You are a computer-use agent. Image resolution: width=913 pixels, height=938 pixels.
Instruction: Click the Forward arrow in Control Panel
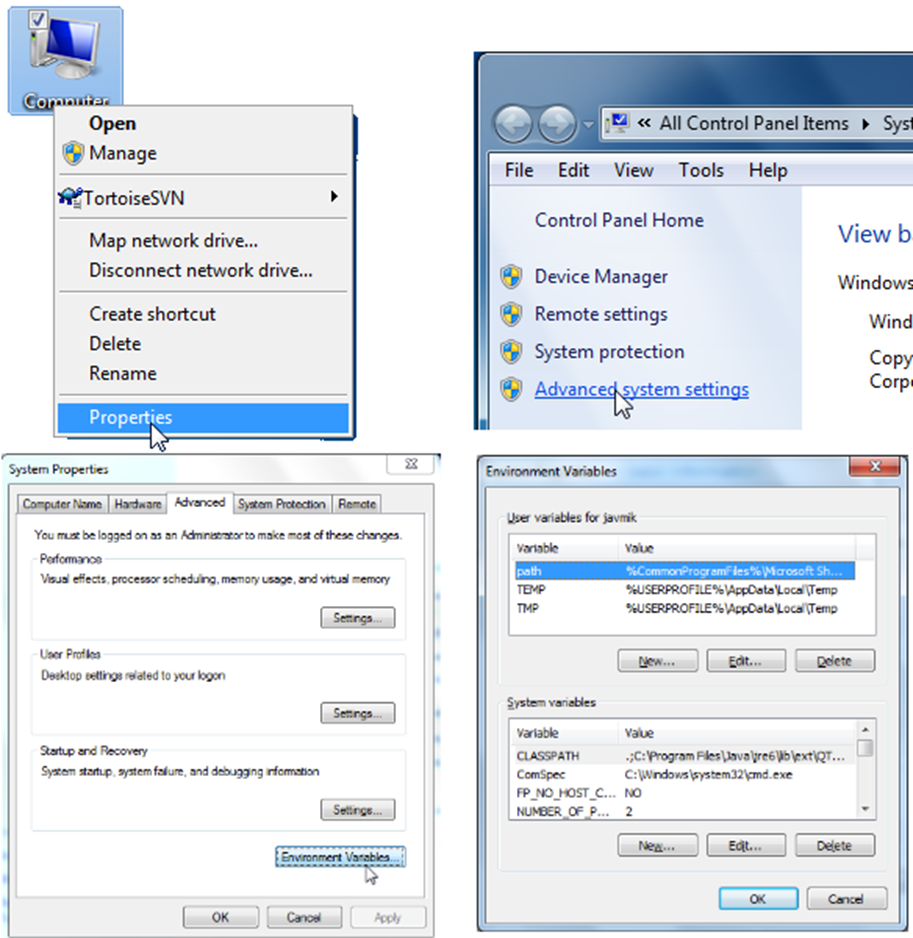[557, 124]
